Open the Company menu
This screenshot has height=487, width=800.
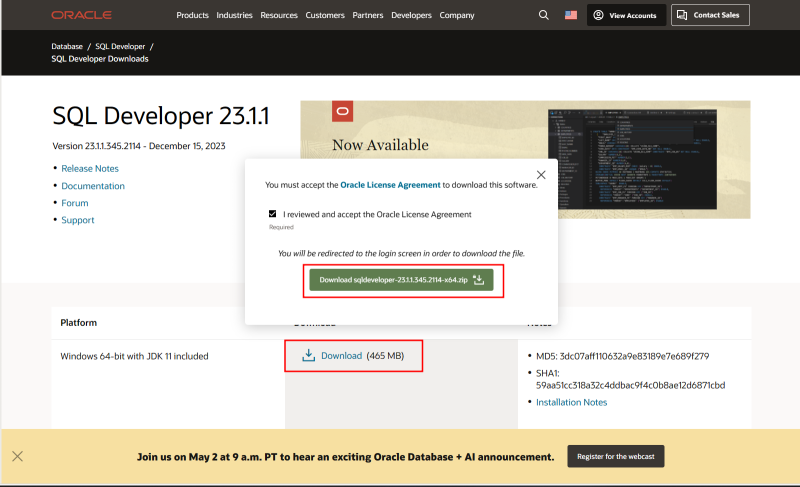(x=457, y=15)
